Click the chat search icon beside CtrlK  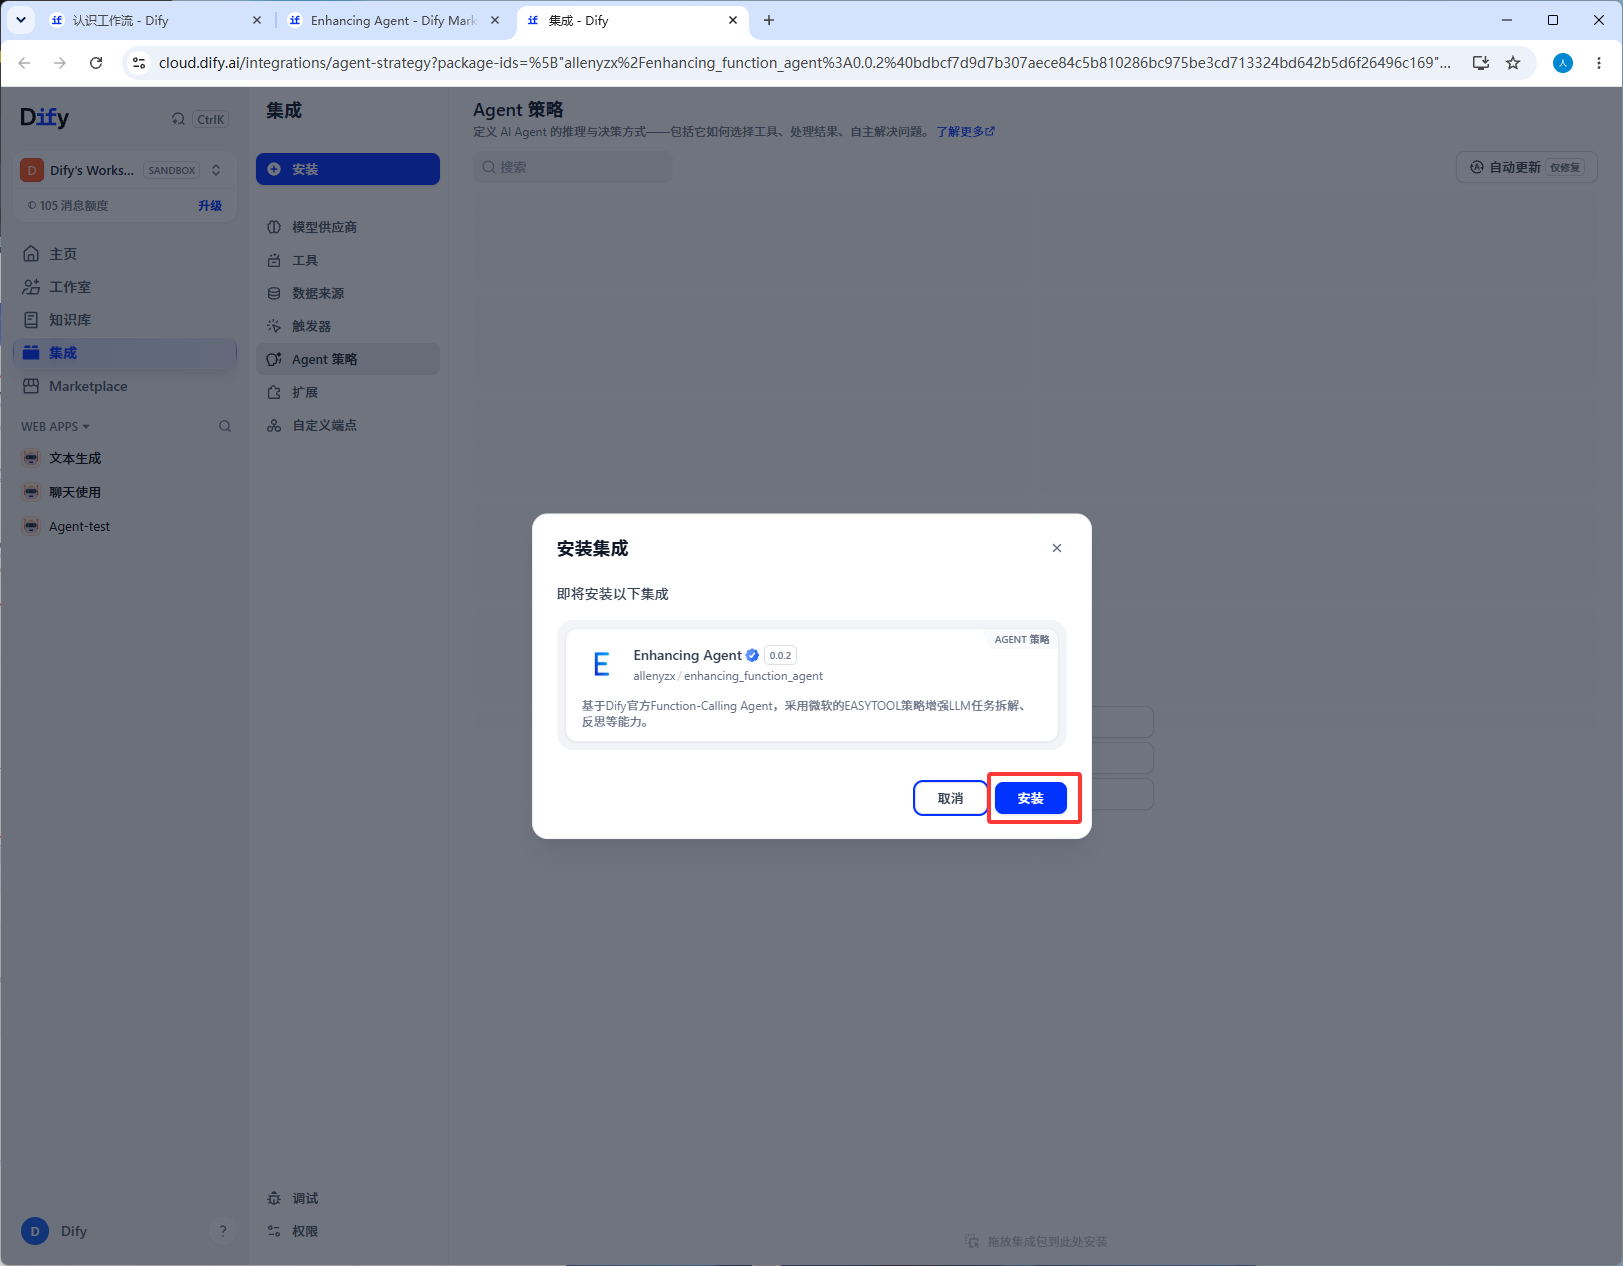tap(178, 119)
